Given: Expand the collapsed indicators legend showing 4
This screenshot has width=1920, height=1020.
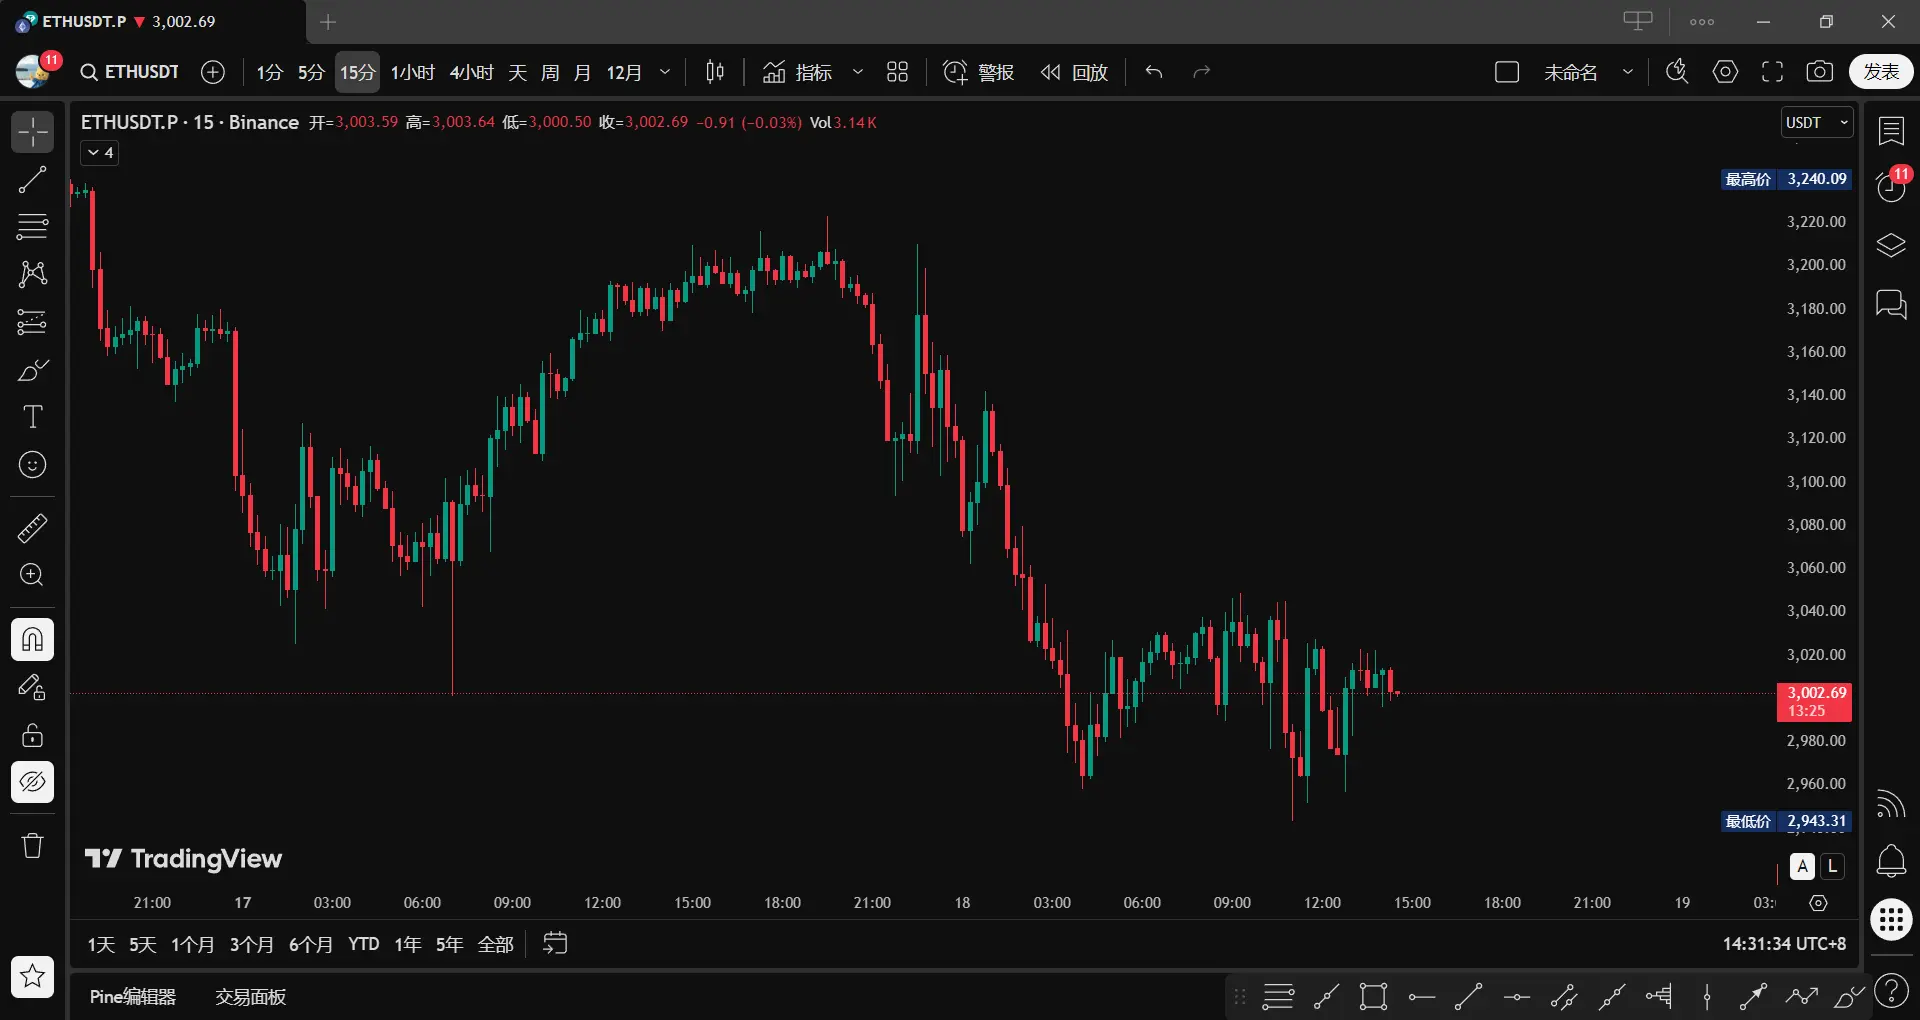Looking at the screenshot, I should coord(100,153).
